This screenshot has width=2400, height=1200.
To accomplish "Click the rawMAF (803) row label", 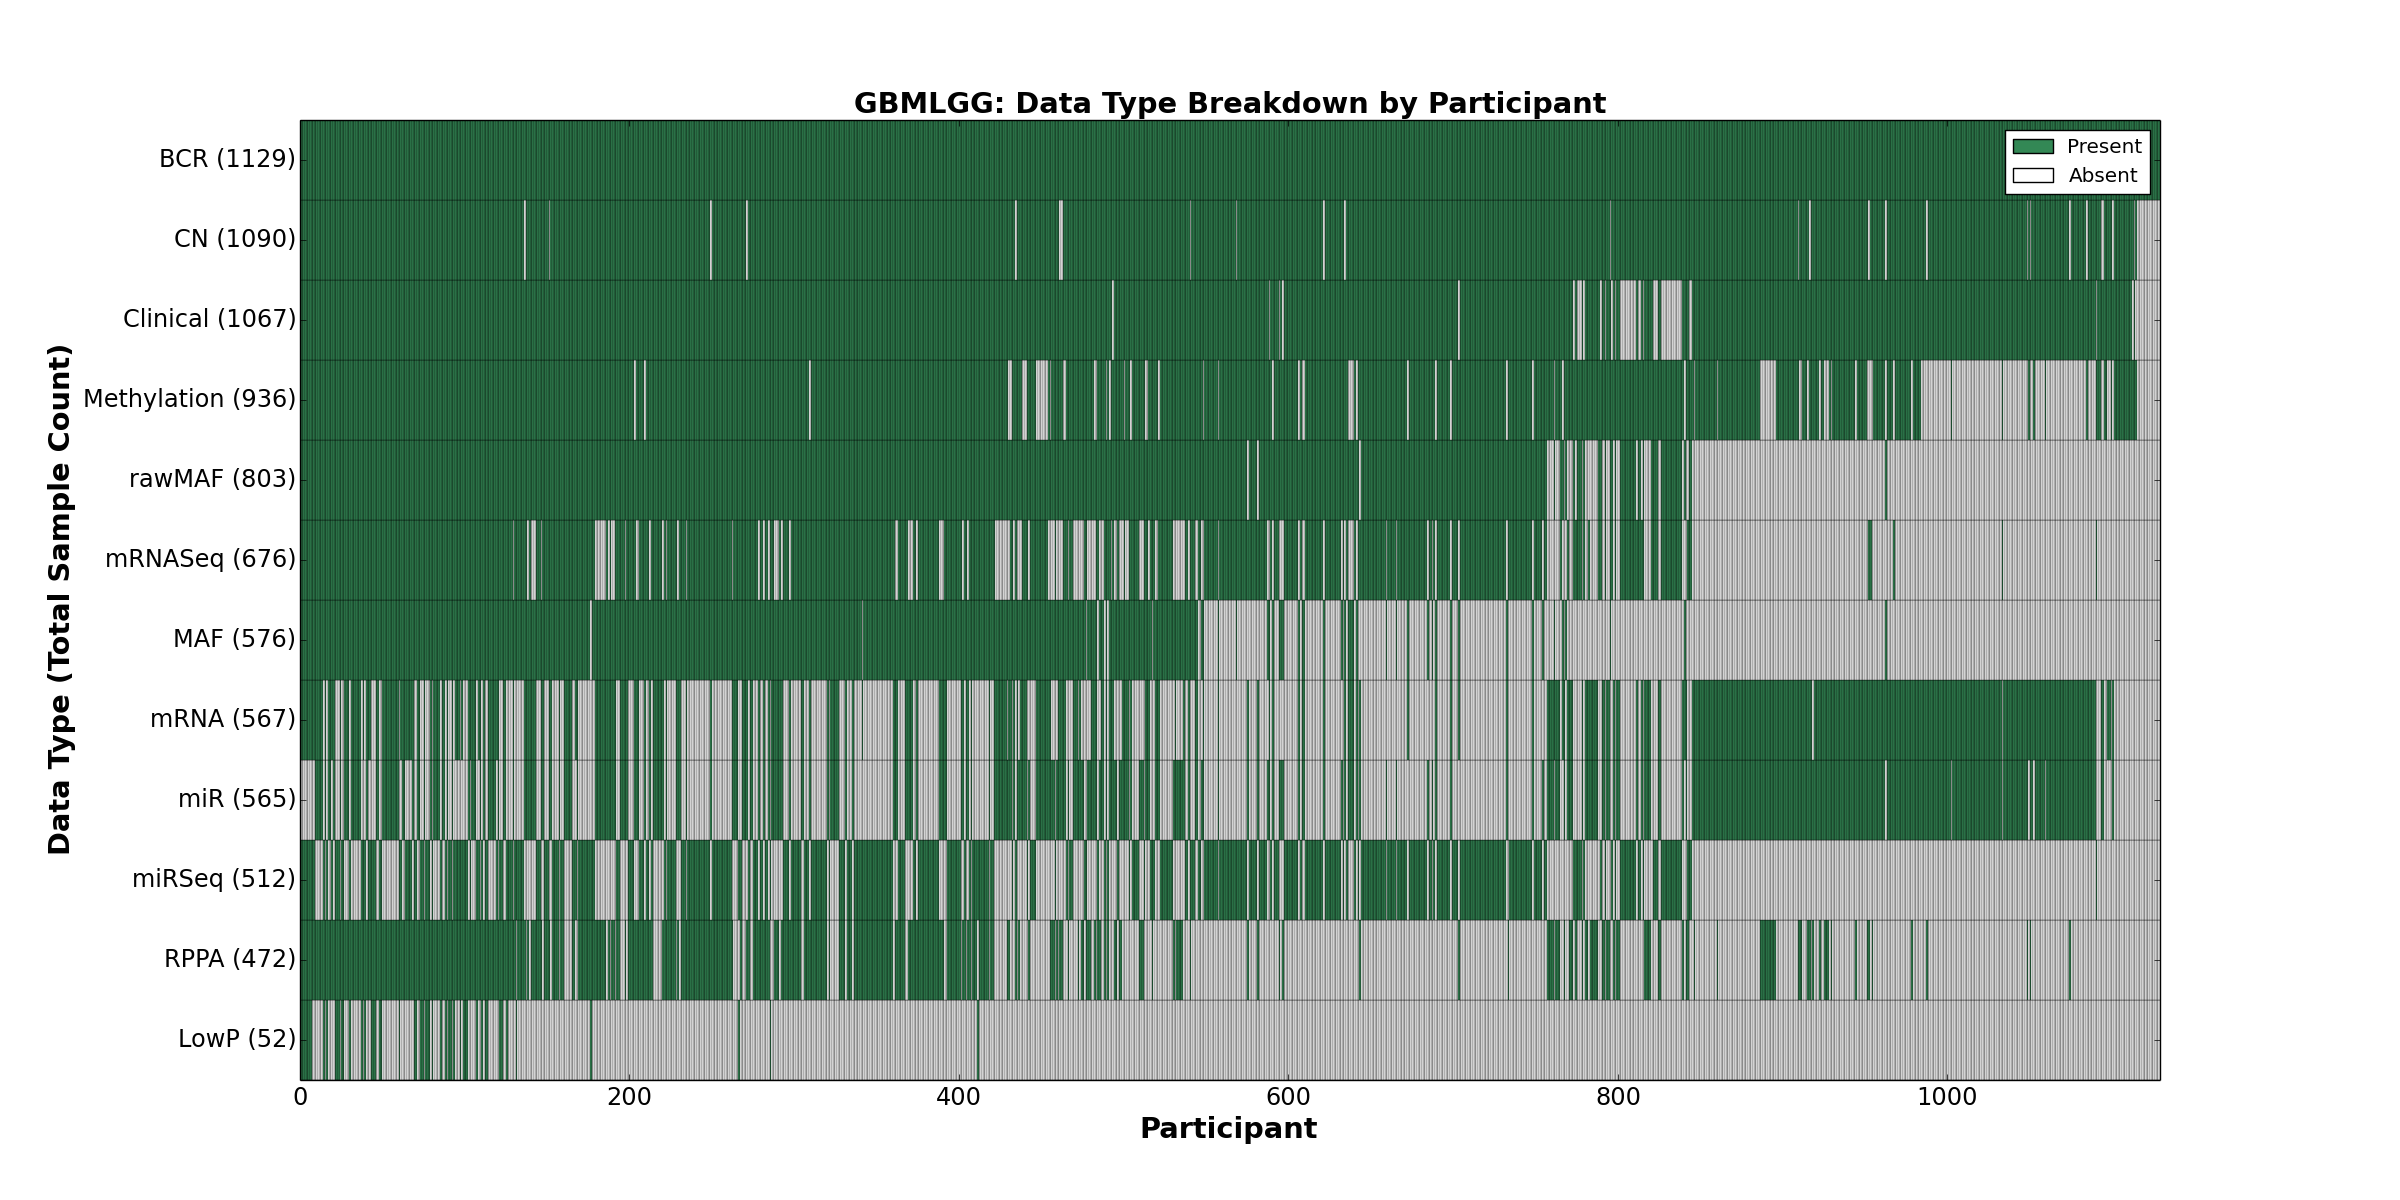I will pos(212,479).
